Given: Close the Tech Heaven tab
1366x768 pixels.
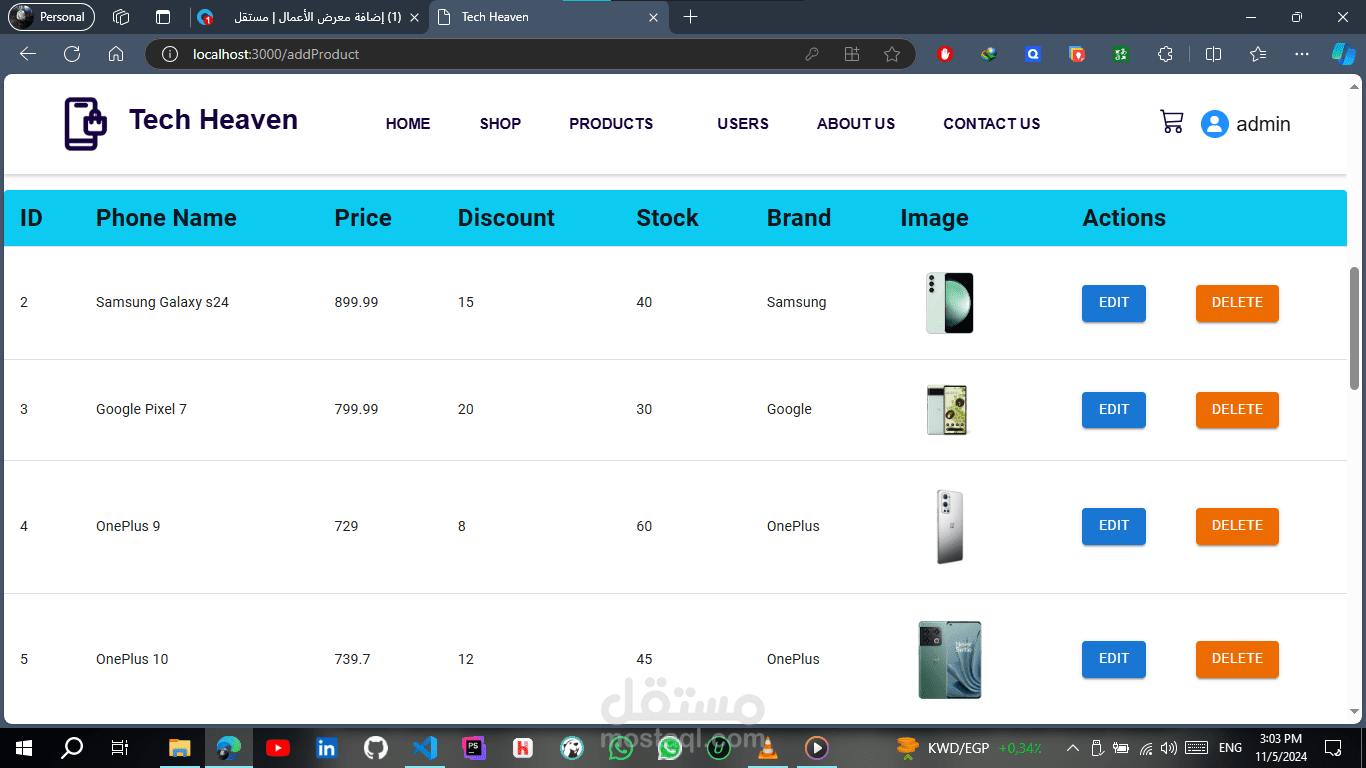Looking at the screenshot, I should pos(654,17).
